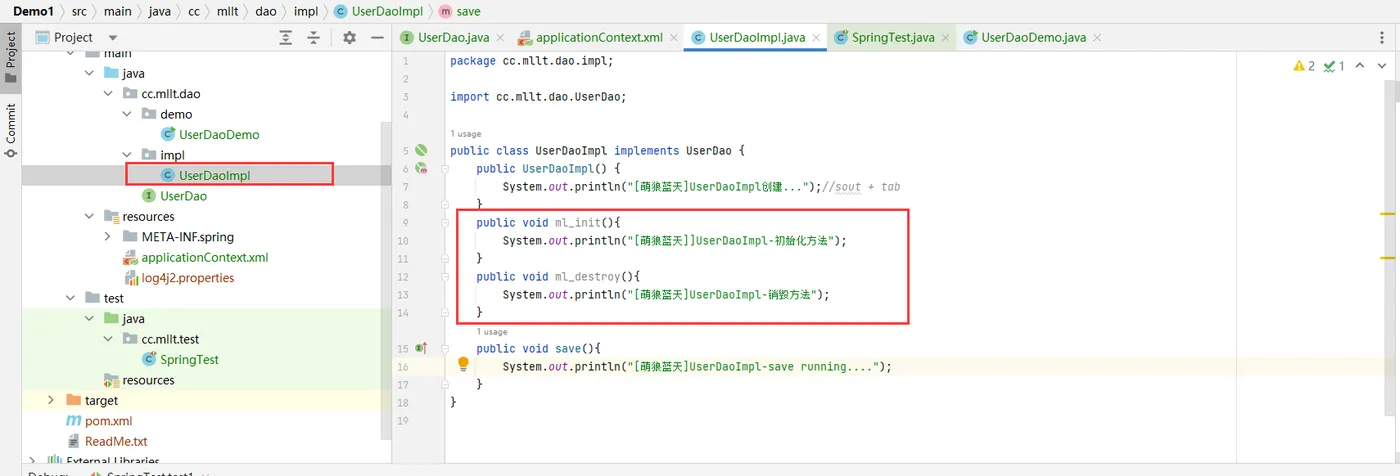Select test resources folder in tree
The height and width of the screenshot is (476, 1400).
[x=148, y=380]
